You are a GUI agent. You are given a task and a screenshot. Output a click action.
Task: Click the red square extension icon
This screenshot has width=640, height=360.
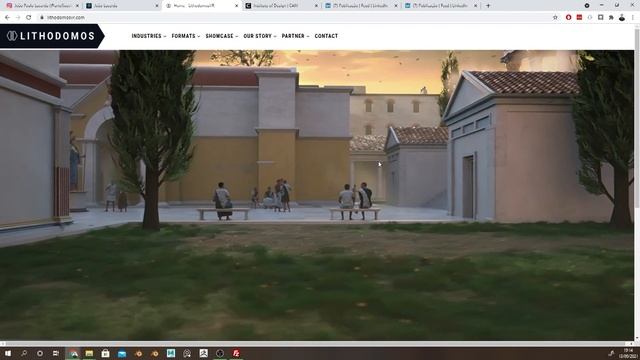coord(579,18)
